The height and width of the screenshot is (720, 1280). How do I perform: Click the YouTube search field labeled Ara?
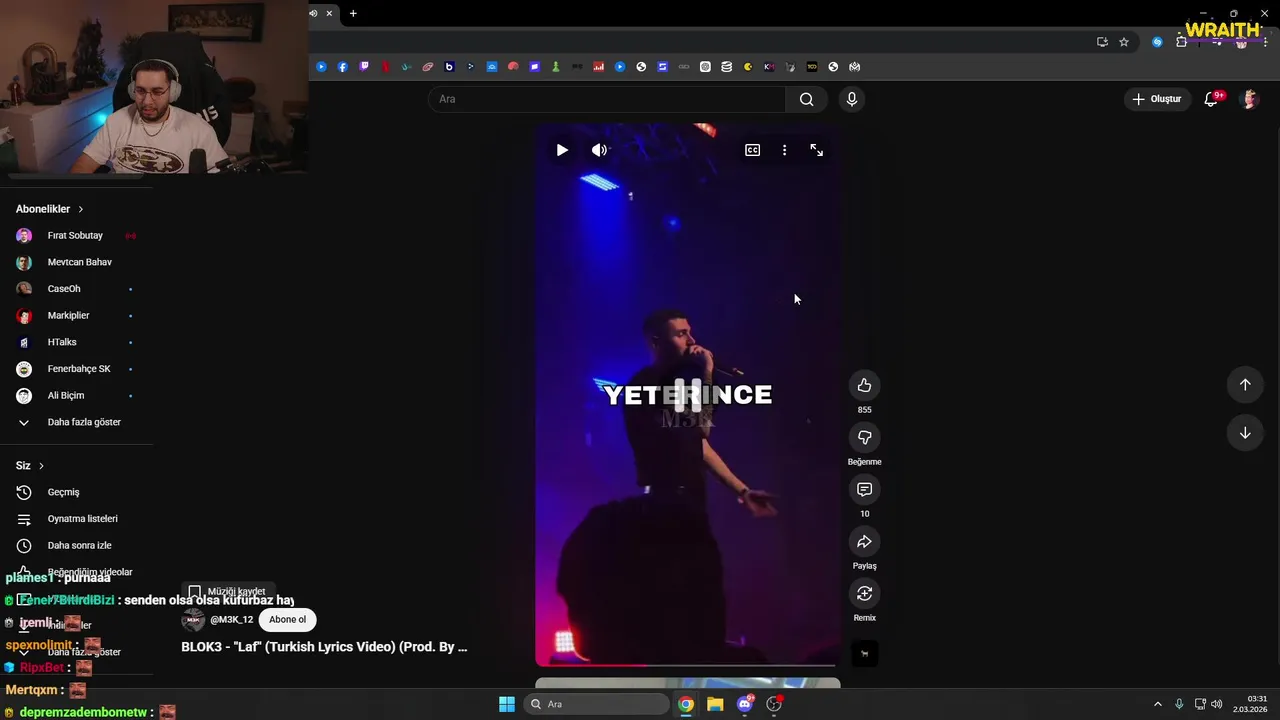[x=607, y=99]
